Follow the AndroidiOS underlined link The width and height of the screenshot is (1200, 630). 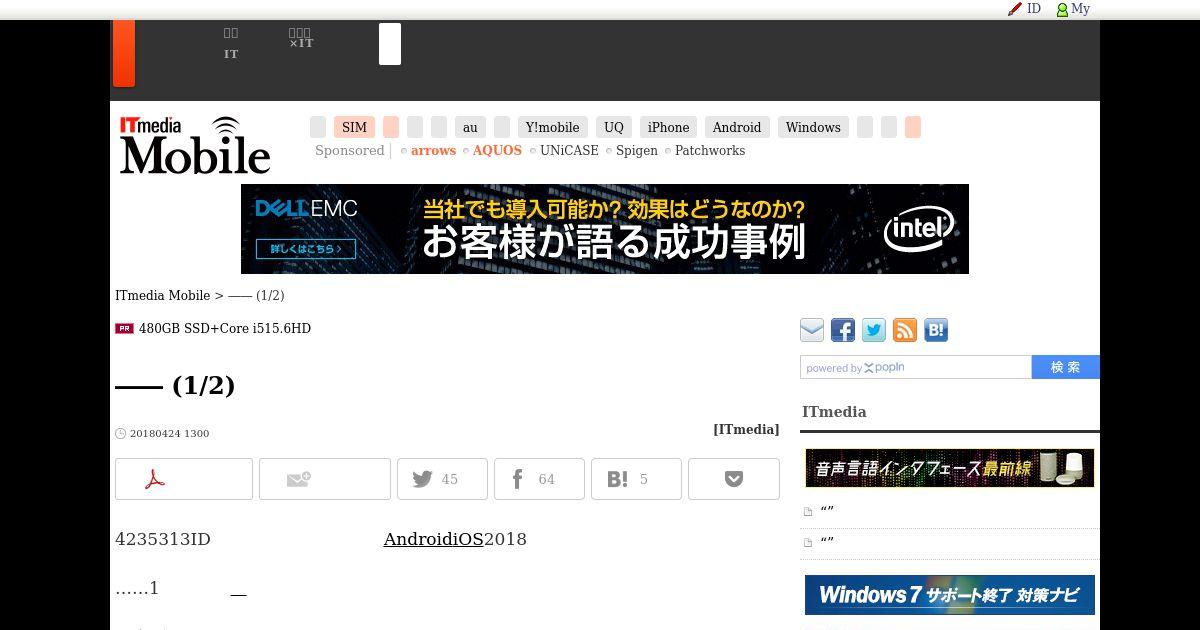[x=433, y=539]
